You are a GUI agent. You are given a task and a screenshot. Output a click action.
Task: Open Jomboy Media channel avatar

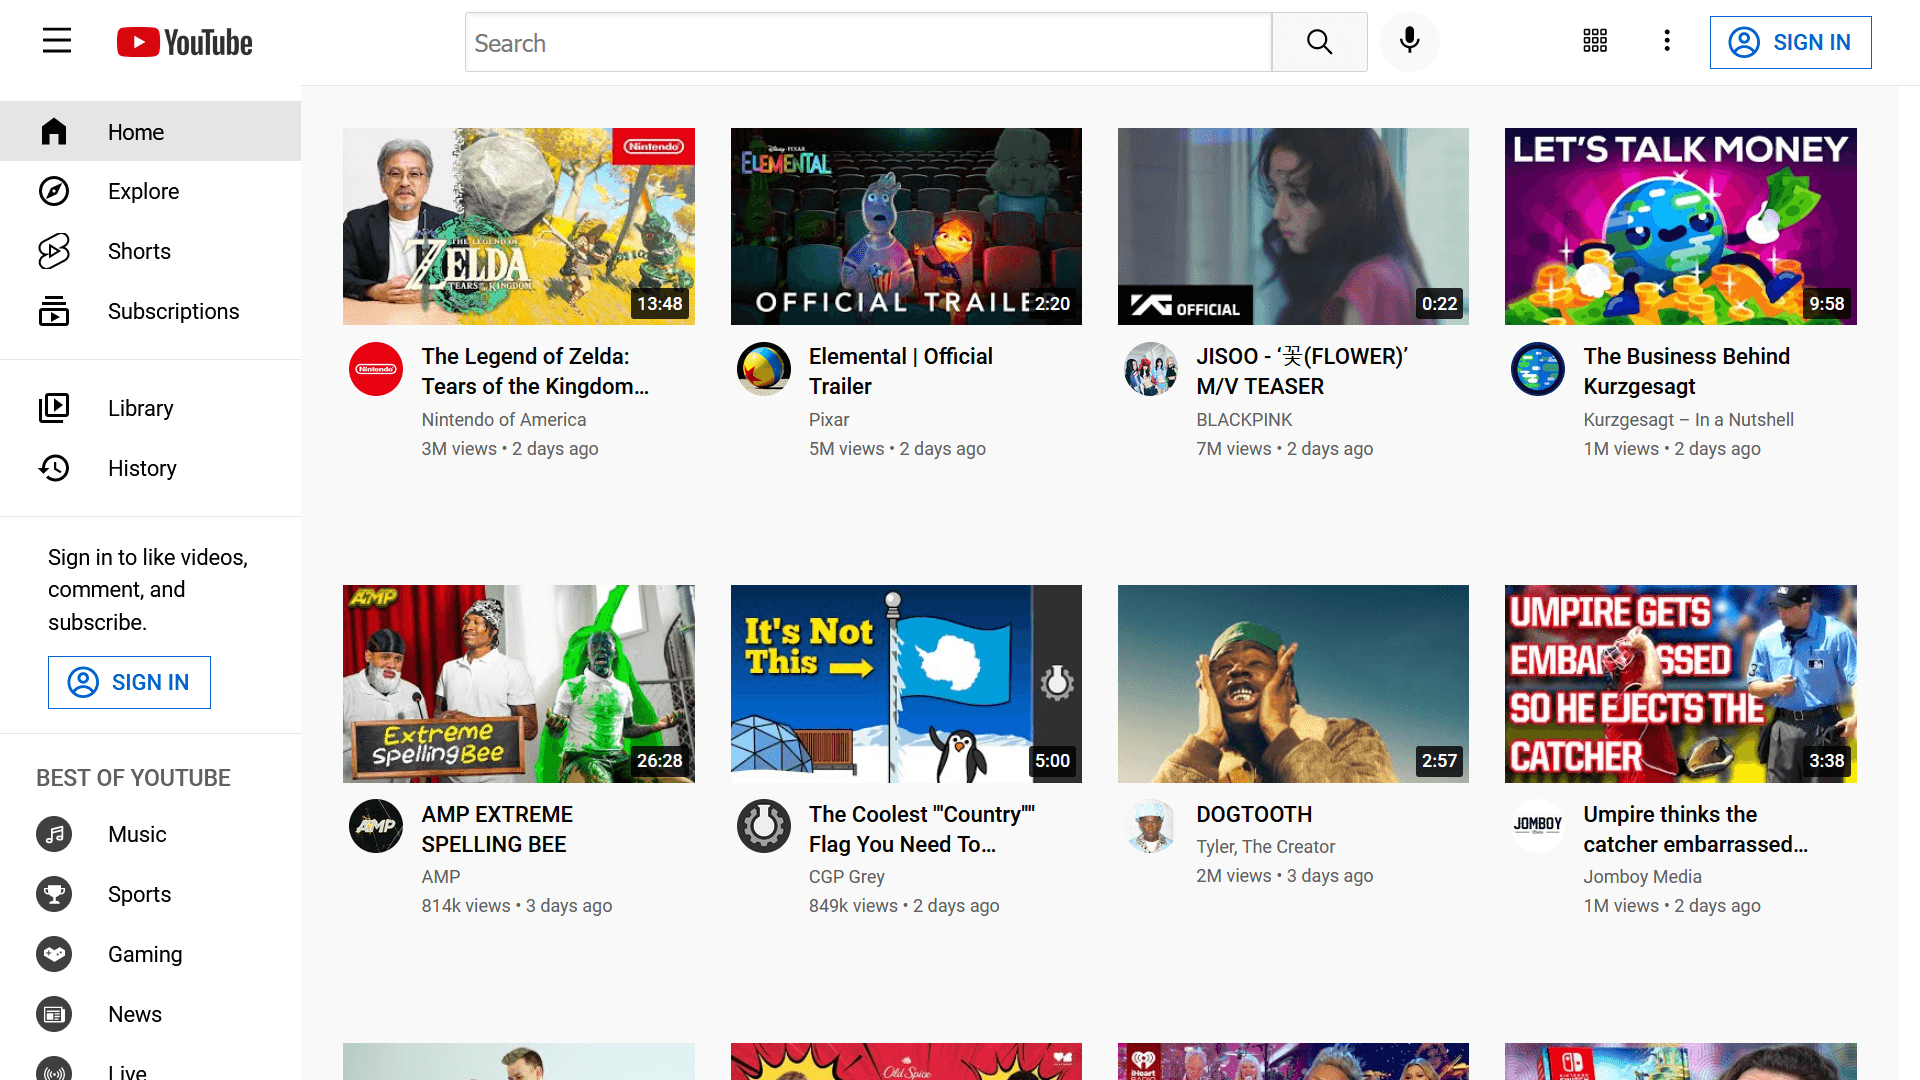point(1538,826)
